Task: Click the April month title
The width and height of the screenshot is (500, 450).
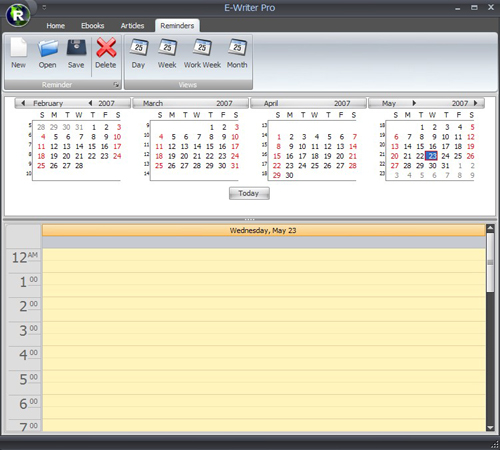Action: (271, 103)
